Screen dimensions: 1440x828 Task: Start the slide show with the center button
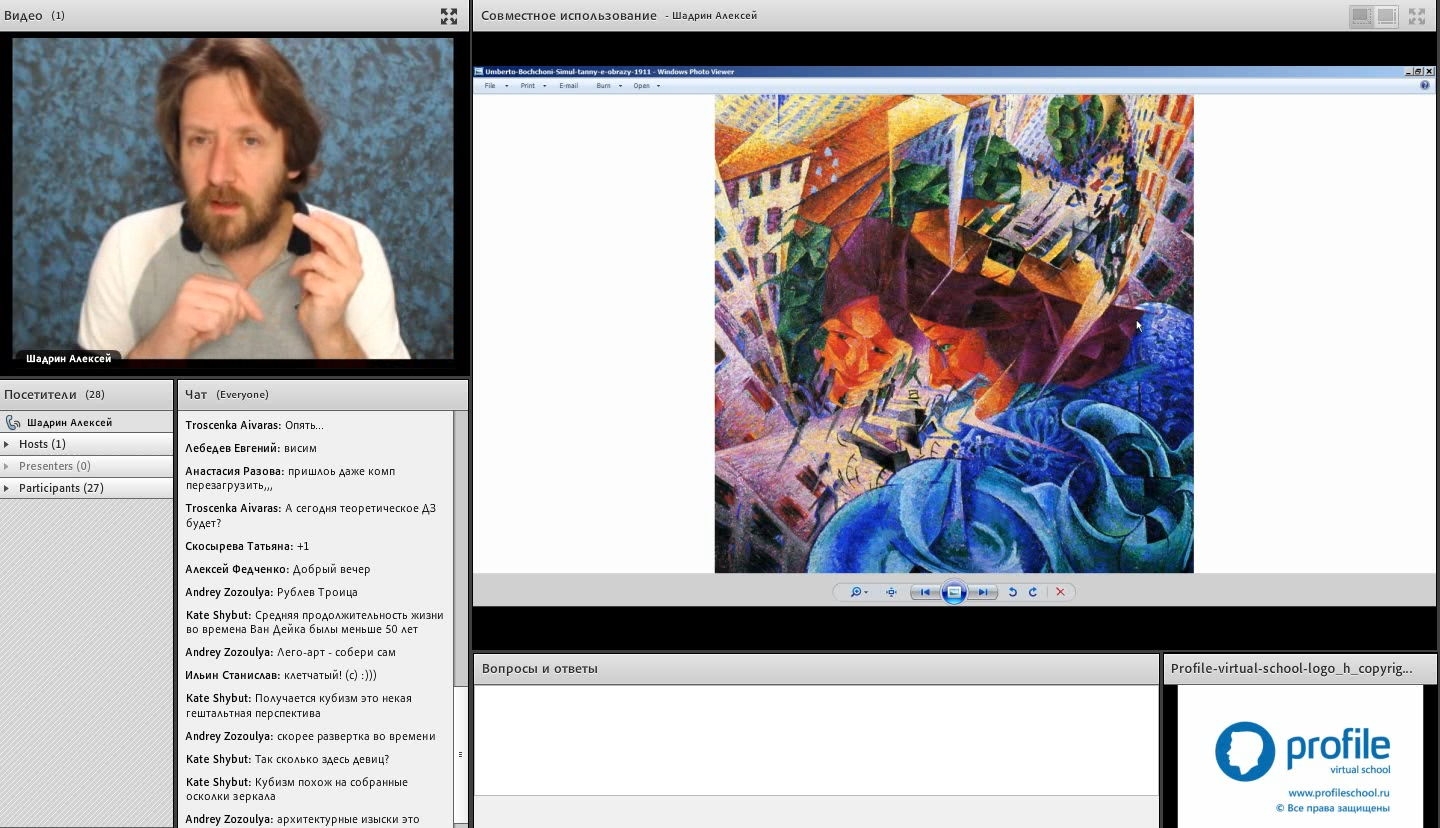pos(954,592)
